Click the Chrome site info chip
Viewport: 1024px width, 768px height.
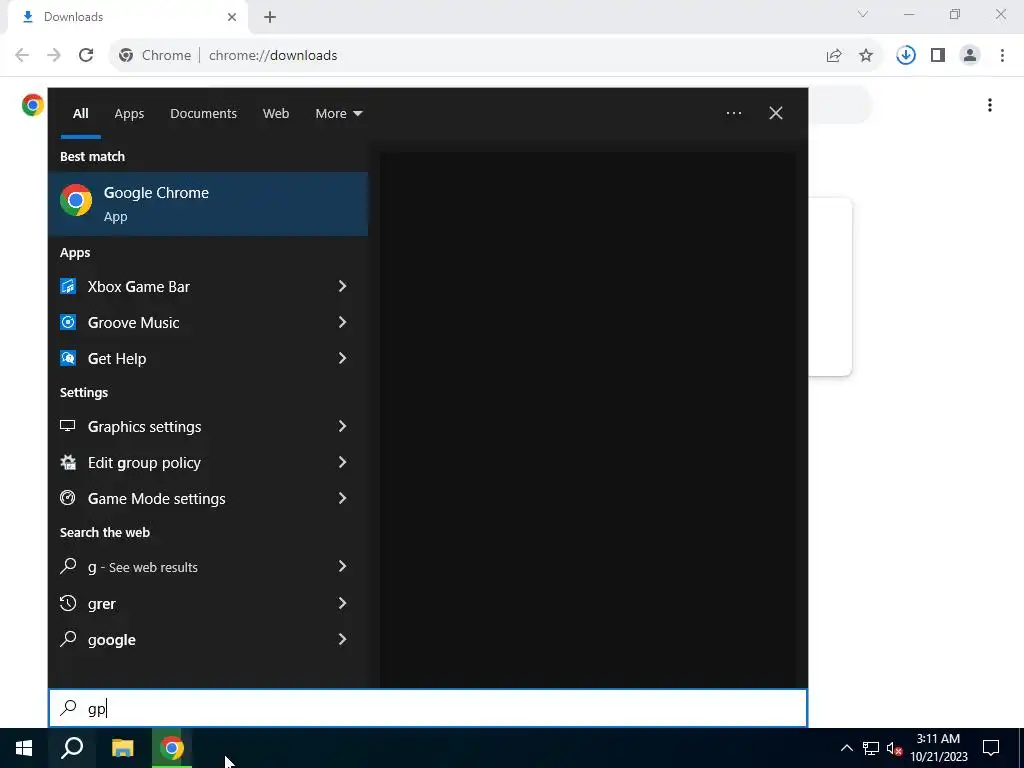click(155, 56)
